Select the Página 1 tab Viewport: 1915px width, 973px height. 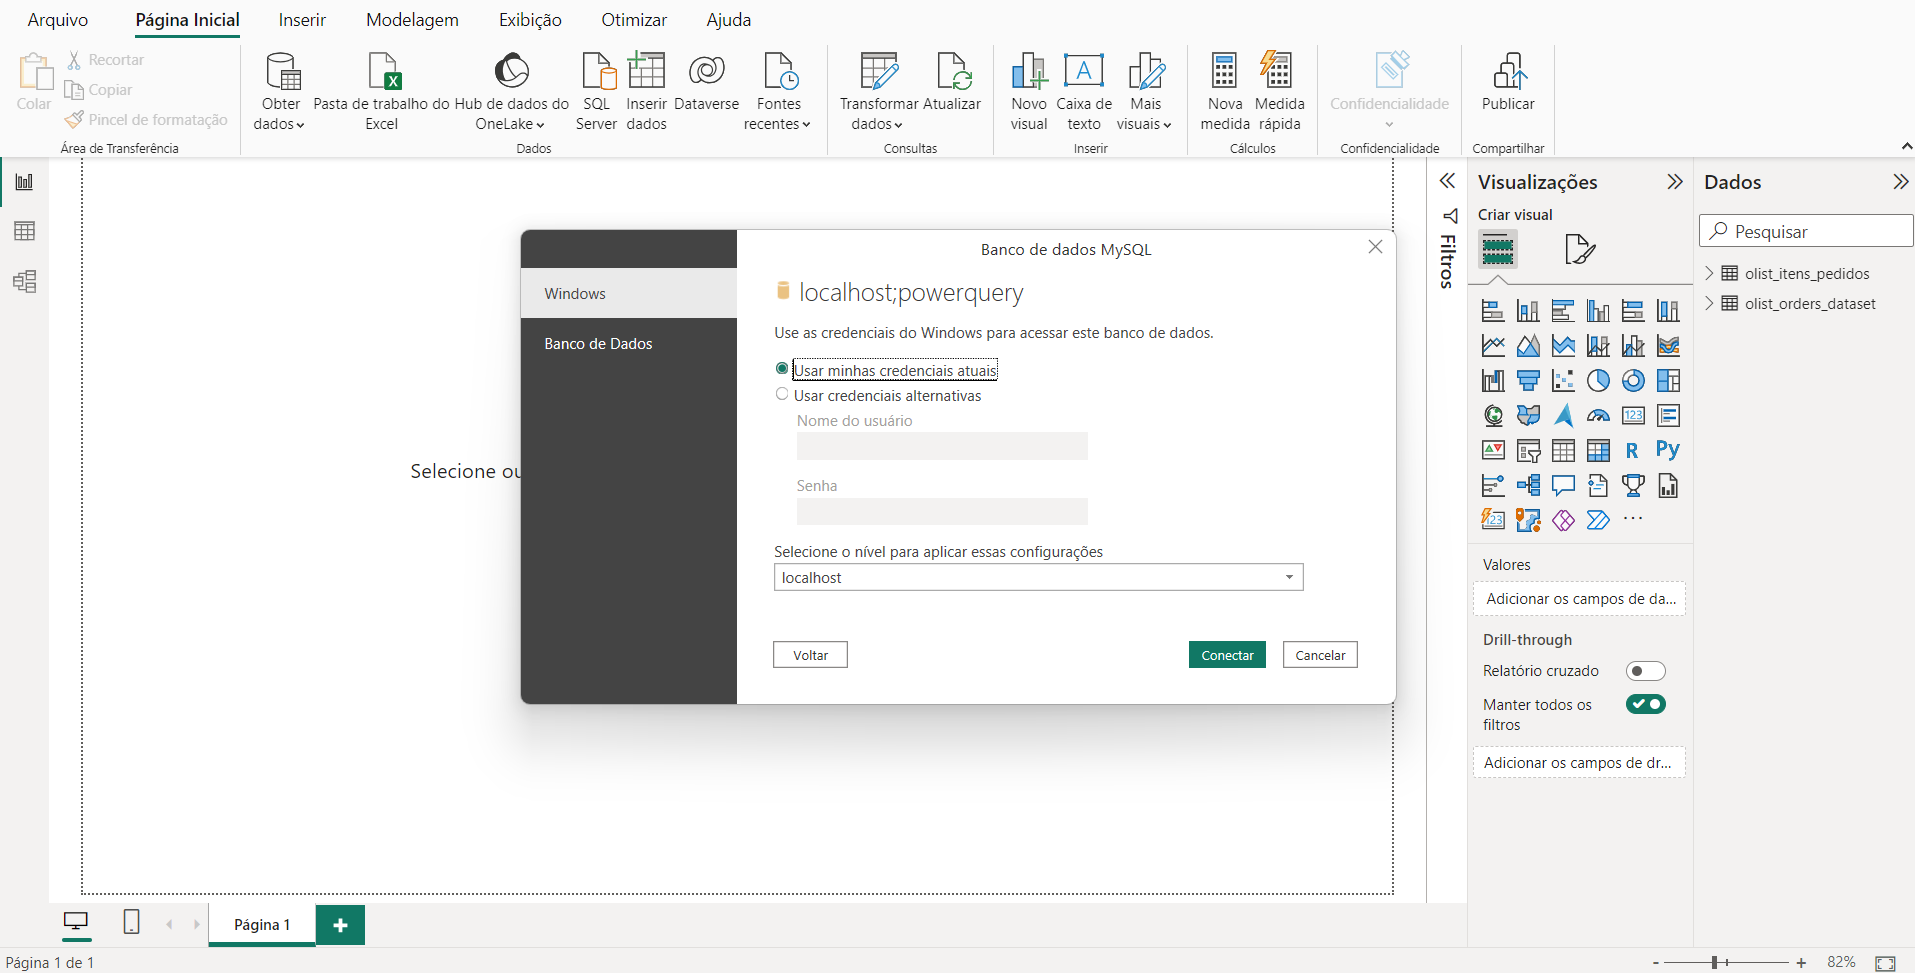click(262, 925)
